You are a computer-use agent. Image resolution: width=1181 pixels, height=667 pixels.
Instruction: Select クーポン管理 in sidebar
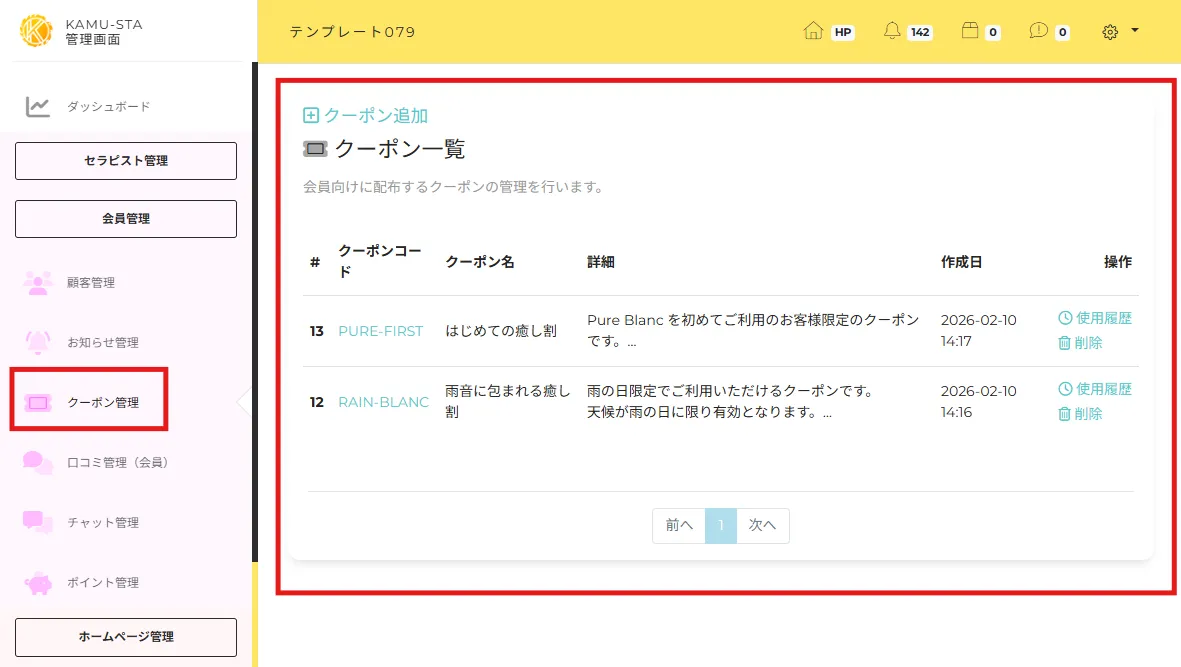tap(102, 403)
